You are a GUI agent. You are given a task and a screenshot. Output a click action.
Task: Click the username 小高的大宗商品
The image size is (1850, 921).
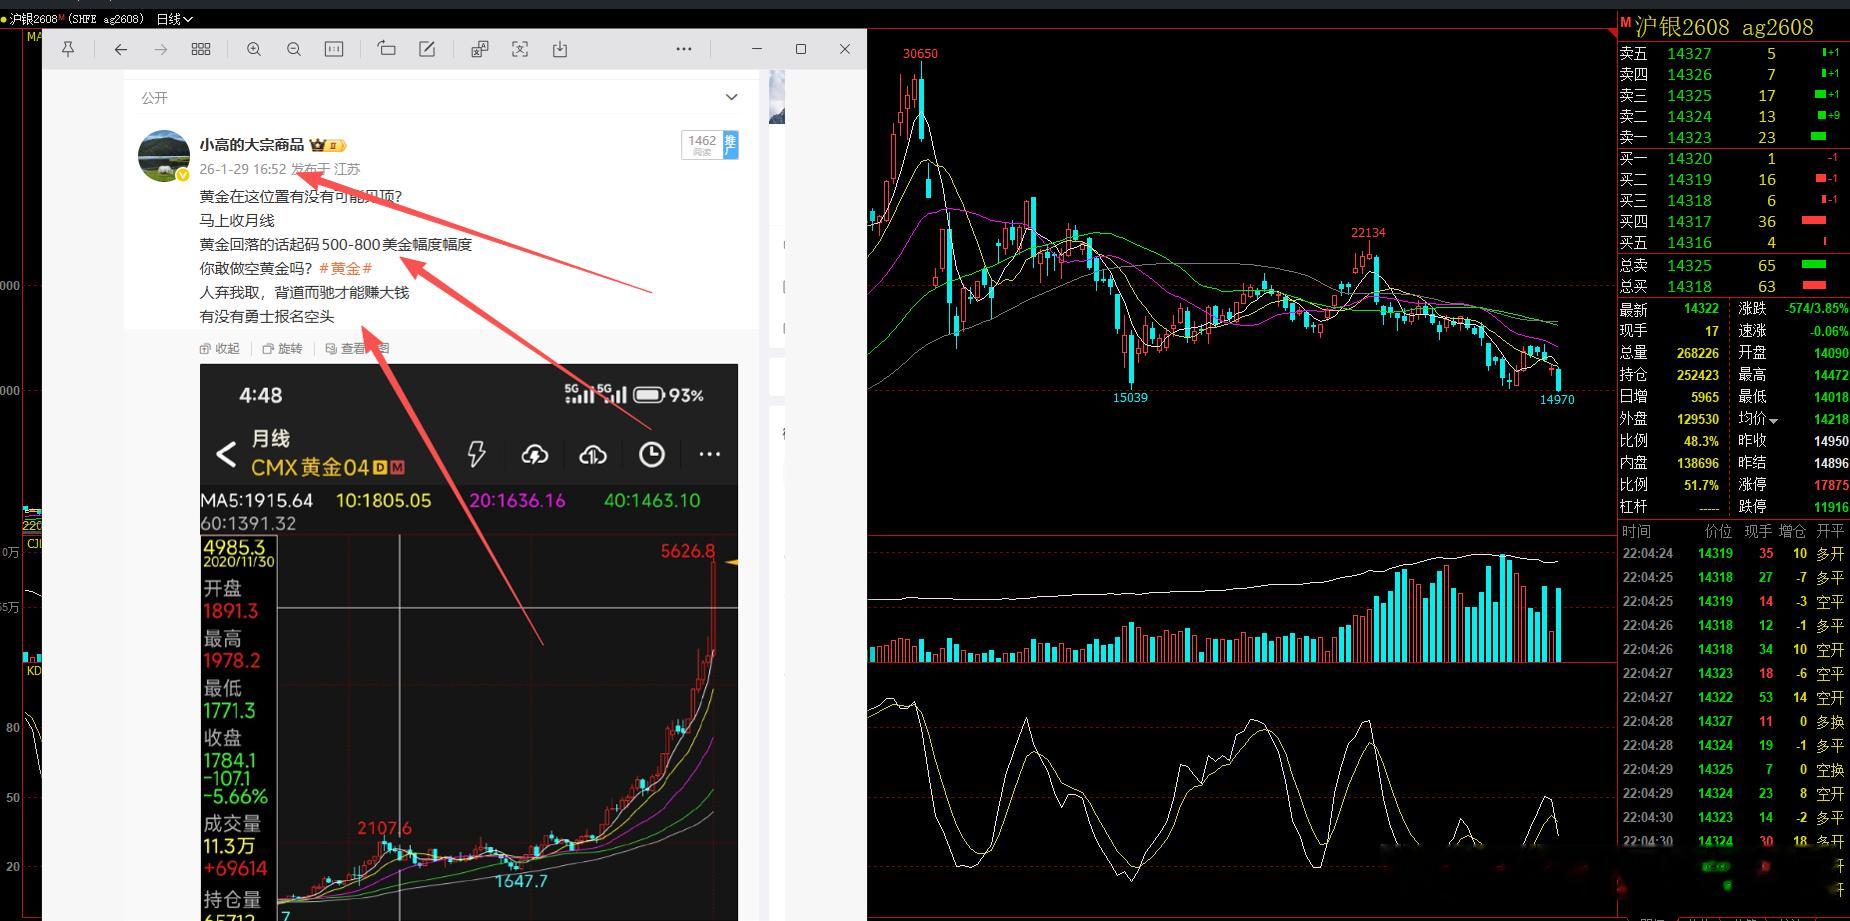pyautogui.click(x=252, y=145)
